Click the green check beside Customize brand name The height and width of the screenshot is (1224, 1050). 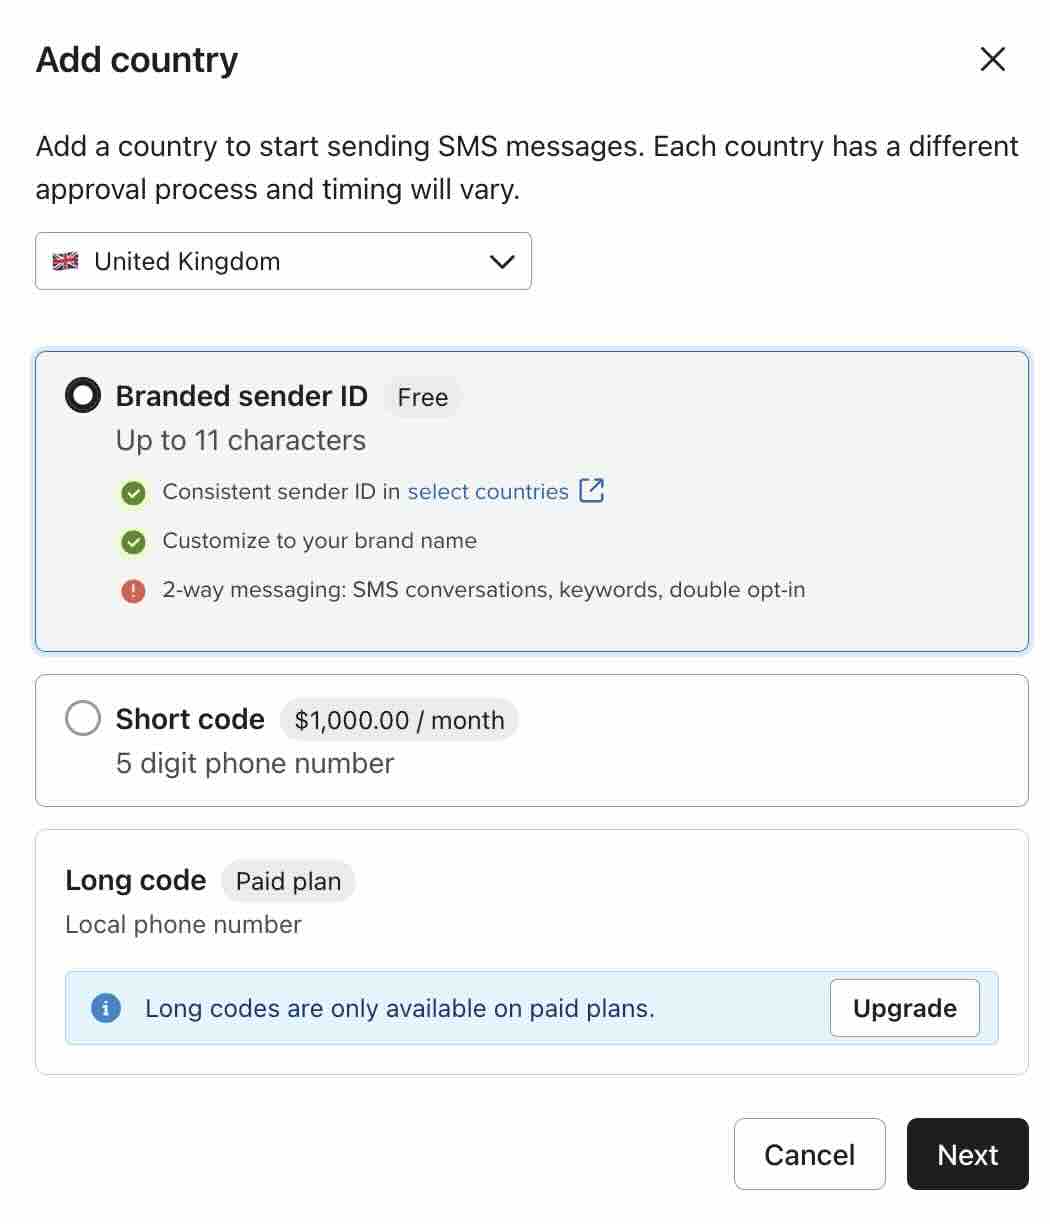[133, 542]
